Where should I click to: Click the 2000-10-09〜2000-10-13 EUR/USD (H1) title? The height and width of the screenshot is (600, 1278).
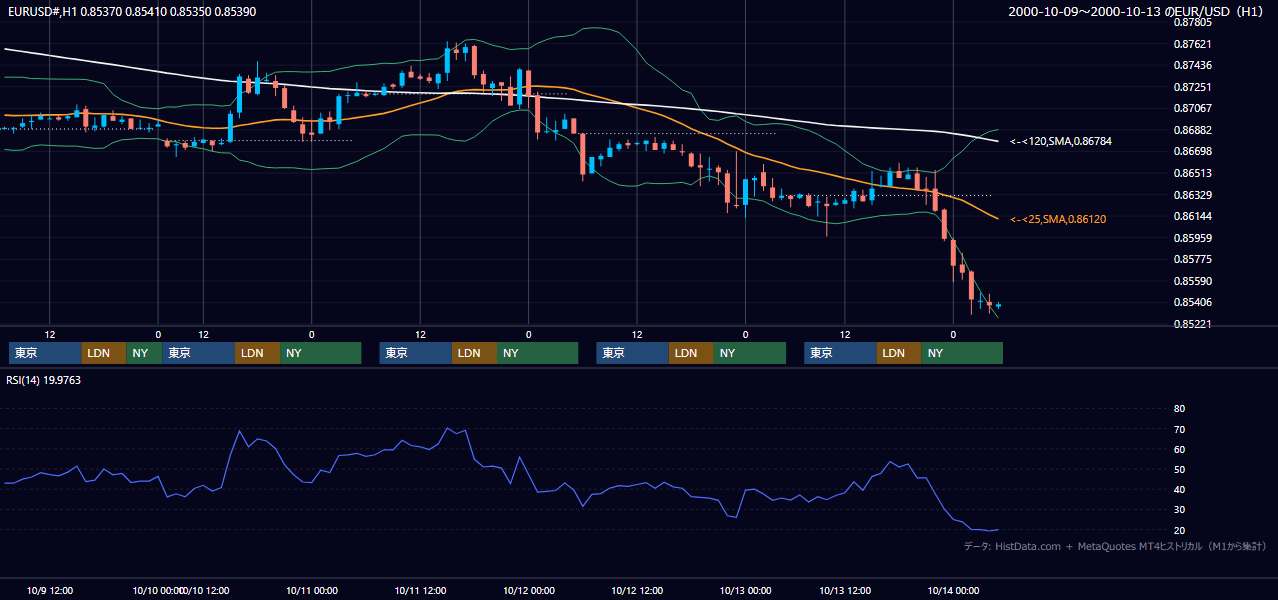coord(1137,11)
